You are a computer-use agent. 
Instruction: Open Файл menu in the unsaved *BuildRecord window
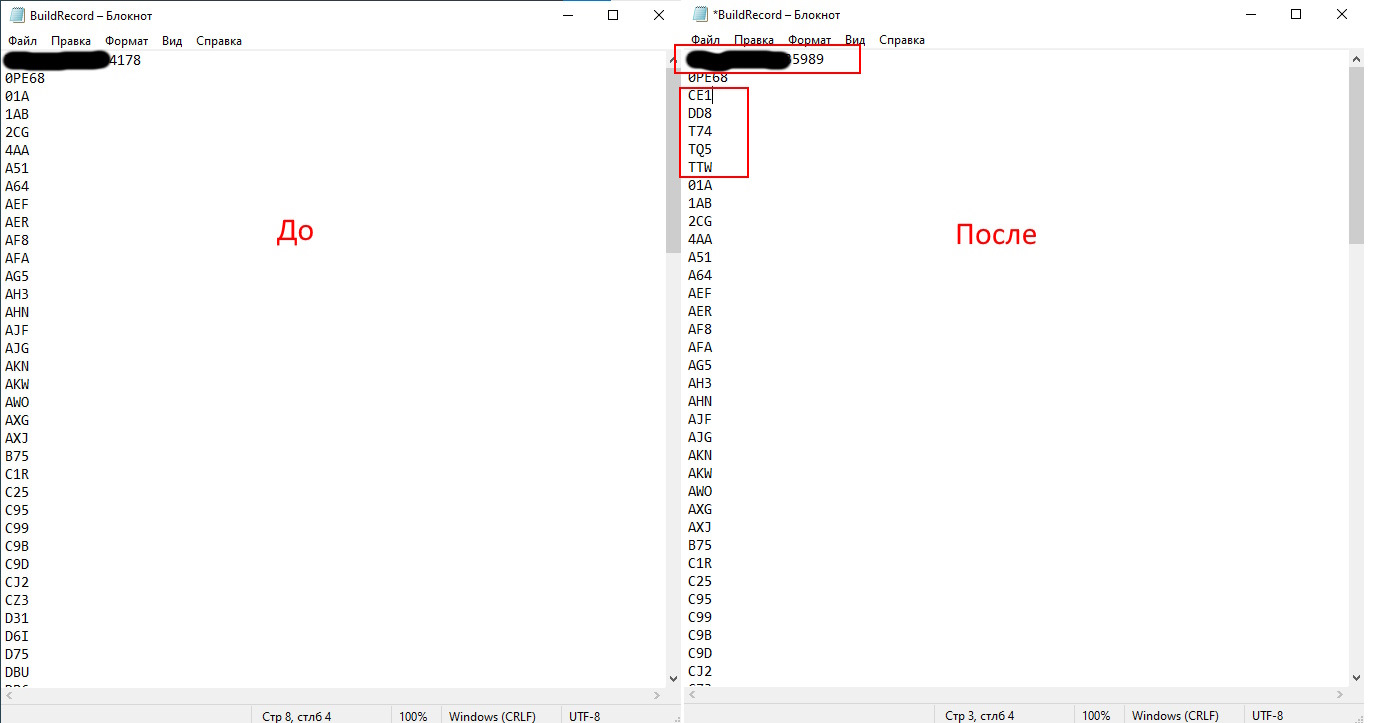pos(705,40)
